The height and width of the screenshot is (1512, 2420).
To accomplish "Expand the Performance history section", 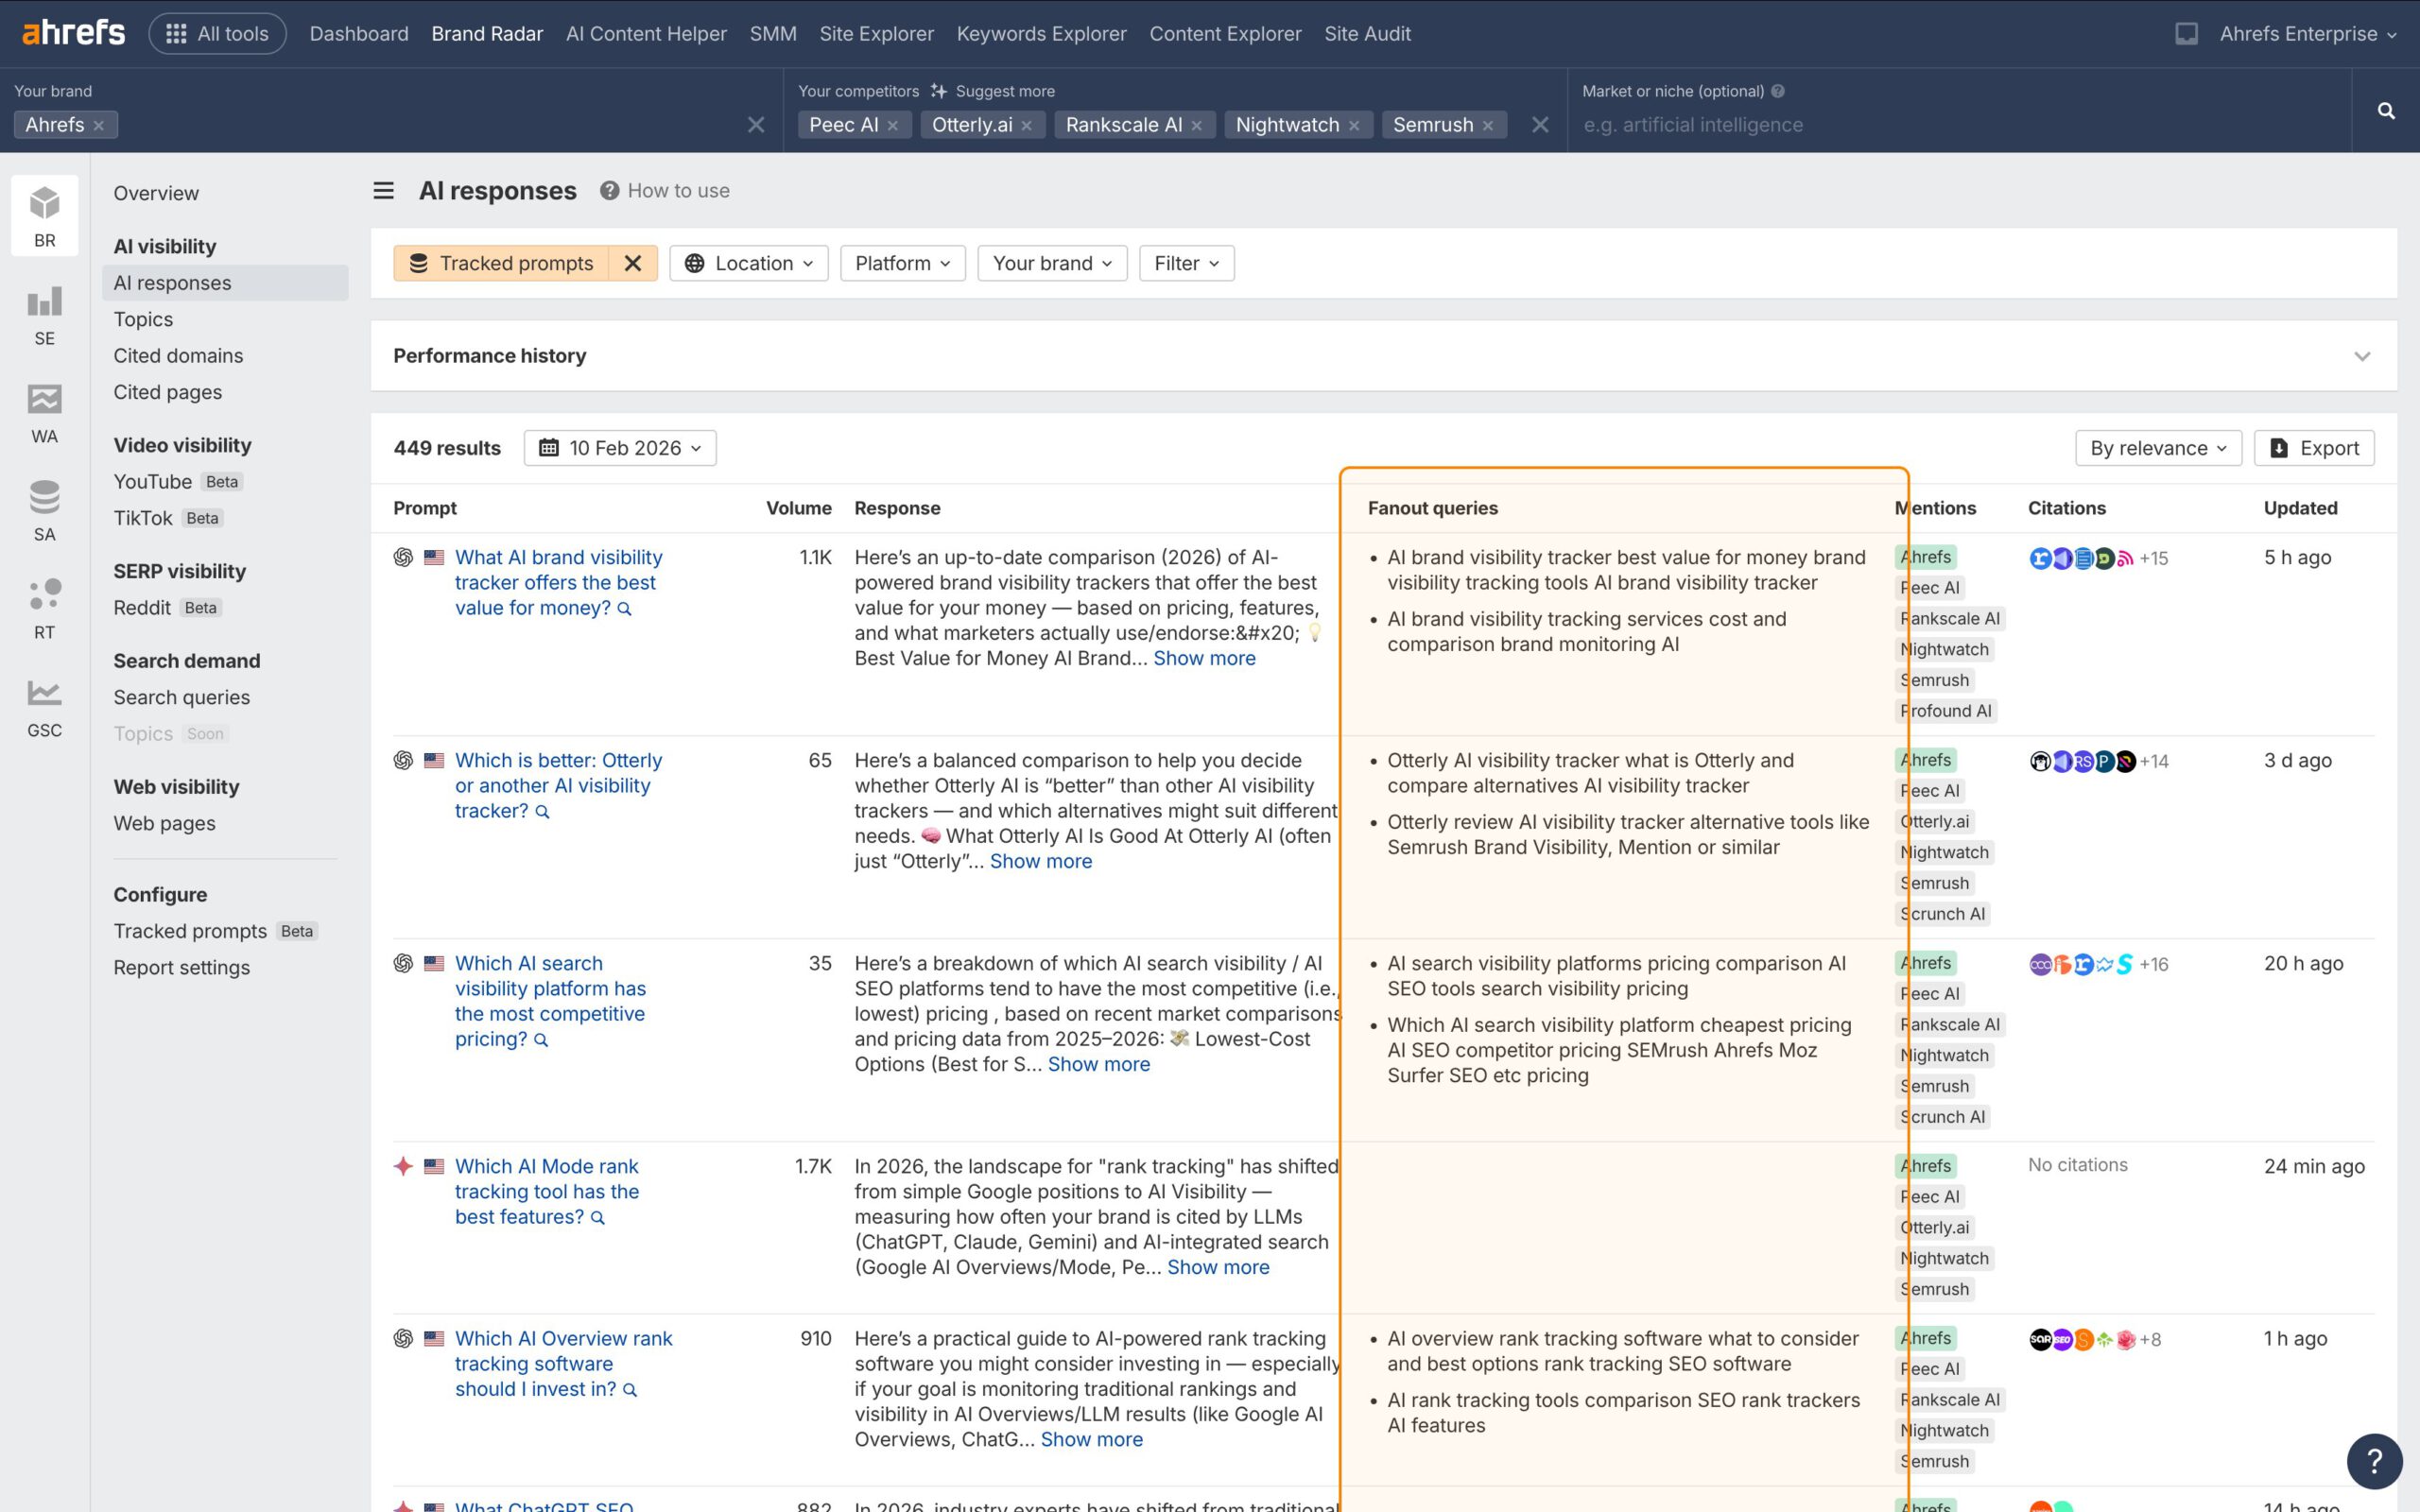I will click(x=2362, y=356).
